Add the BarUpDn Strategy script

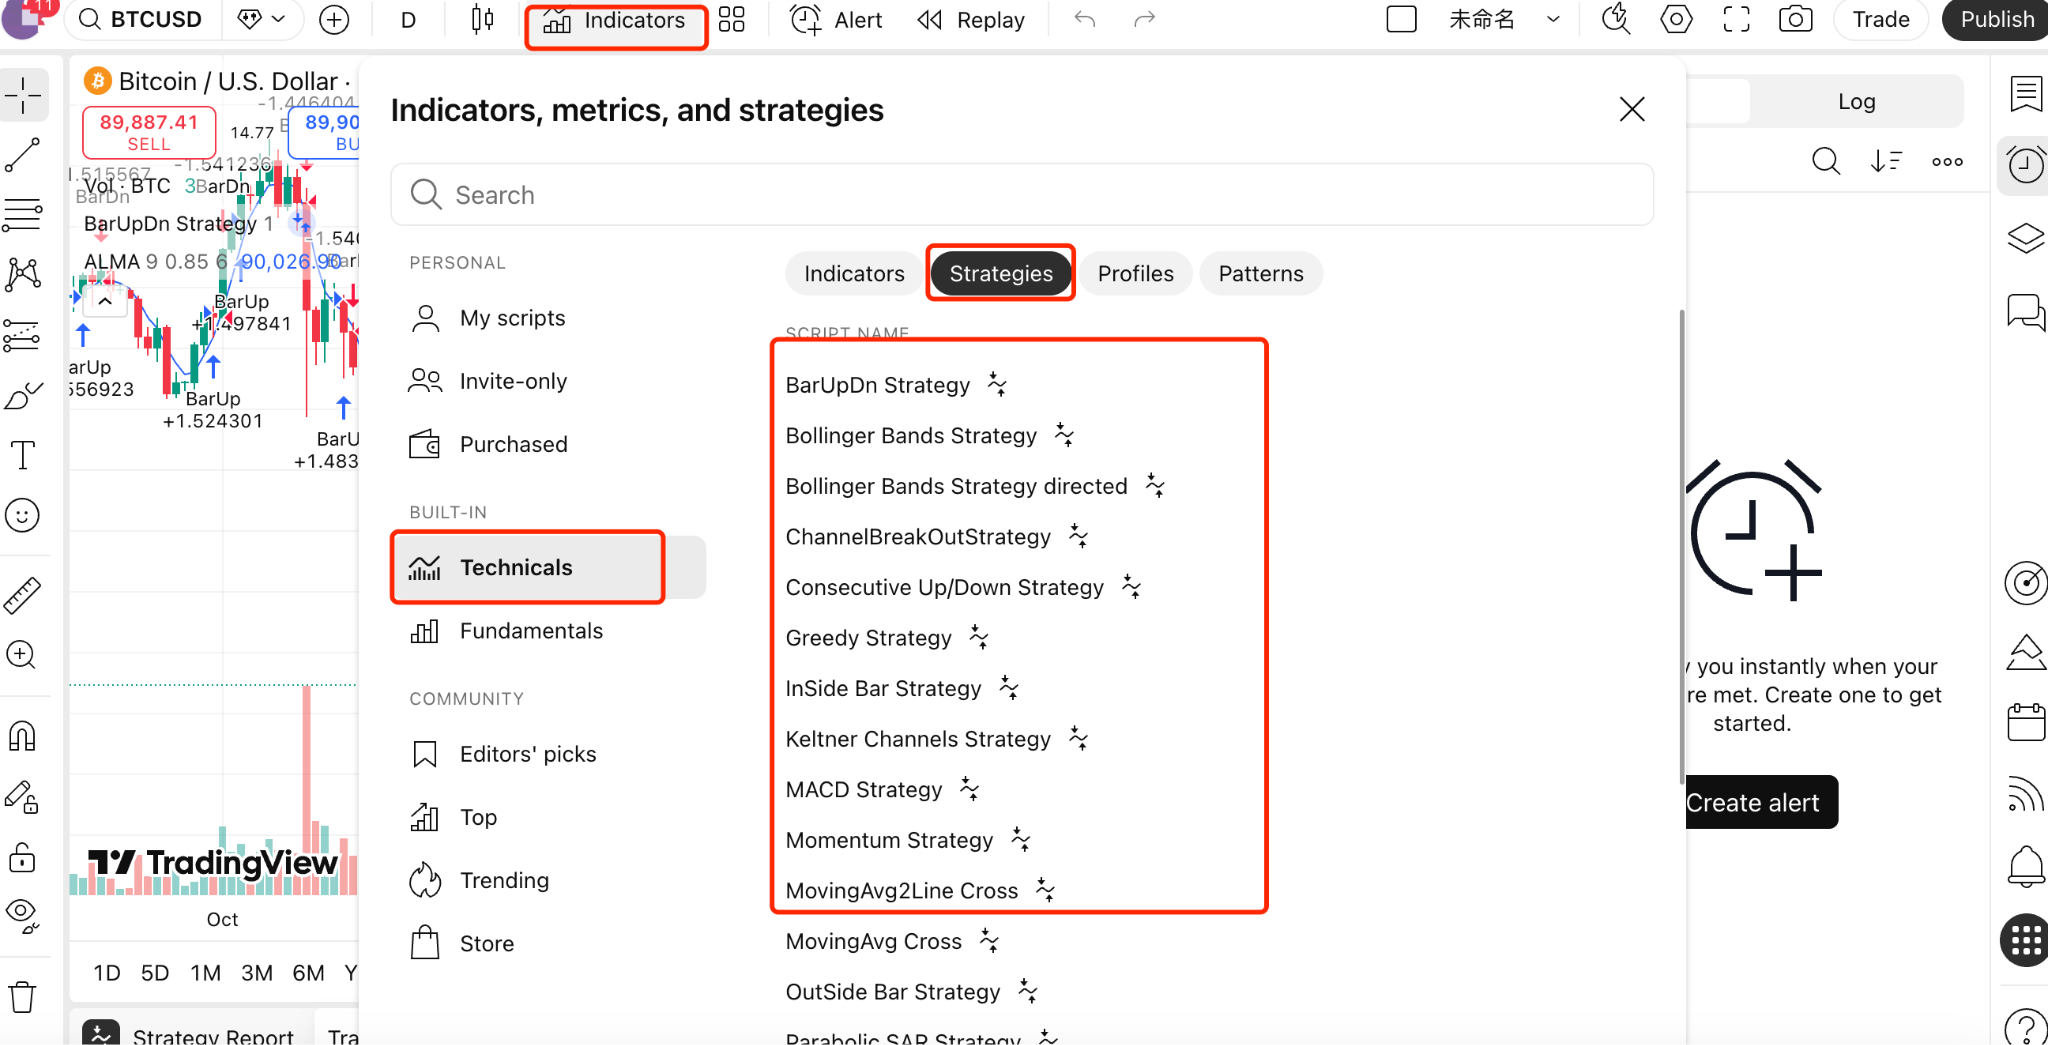(878, 385)
